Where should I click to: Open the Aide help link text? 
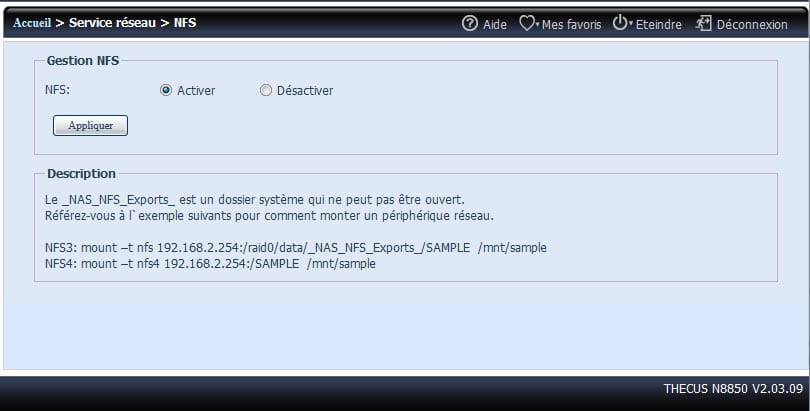click(495, 24)
